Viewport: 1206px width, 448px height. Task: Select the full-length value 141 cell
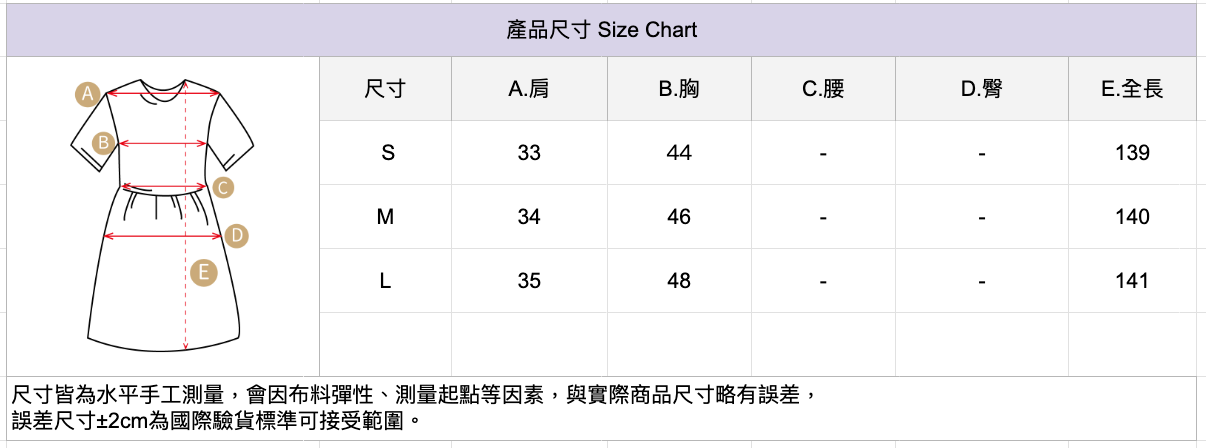1132,281
